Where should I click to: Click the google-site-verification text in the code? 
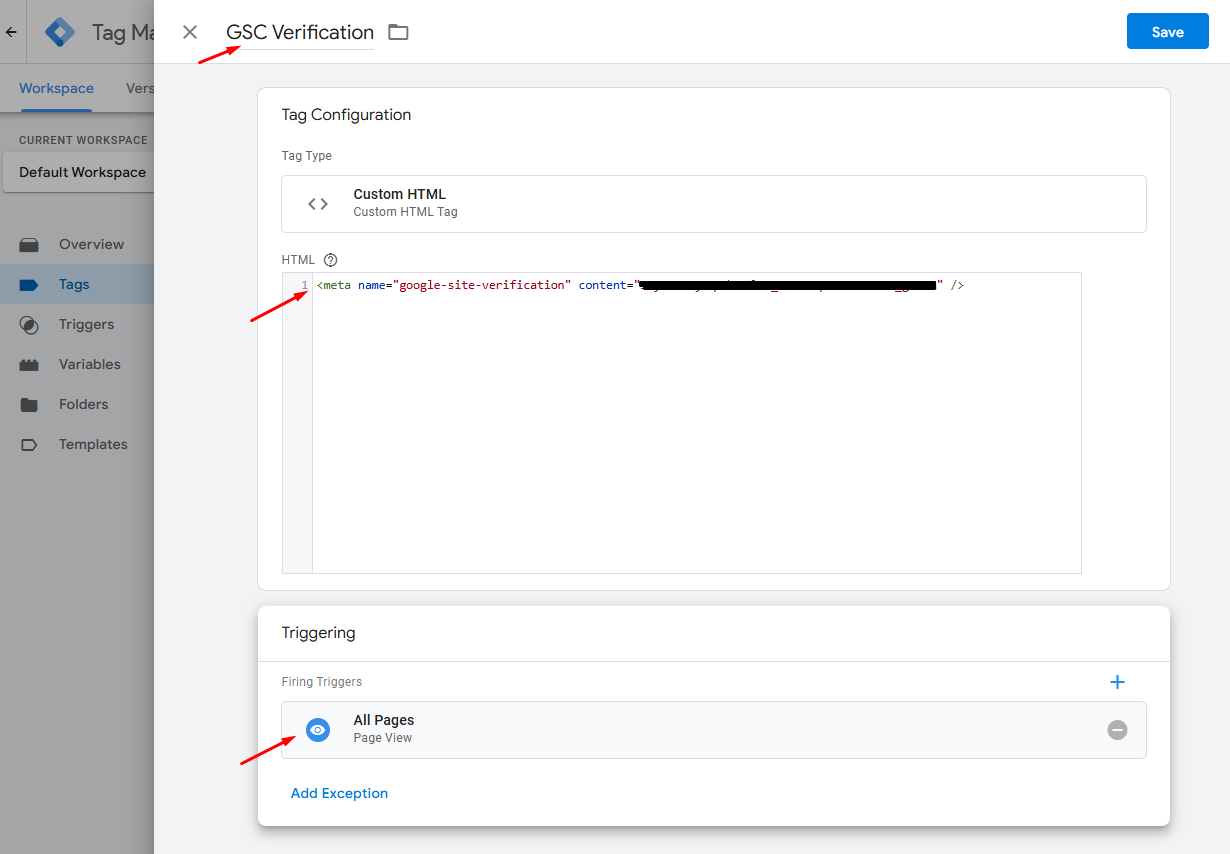[x=482, y=285]
